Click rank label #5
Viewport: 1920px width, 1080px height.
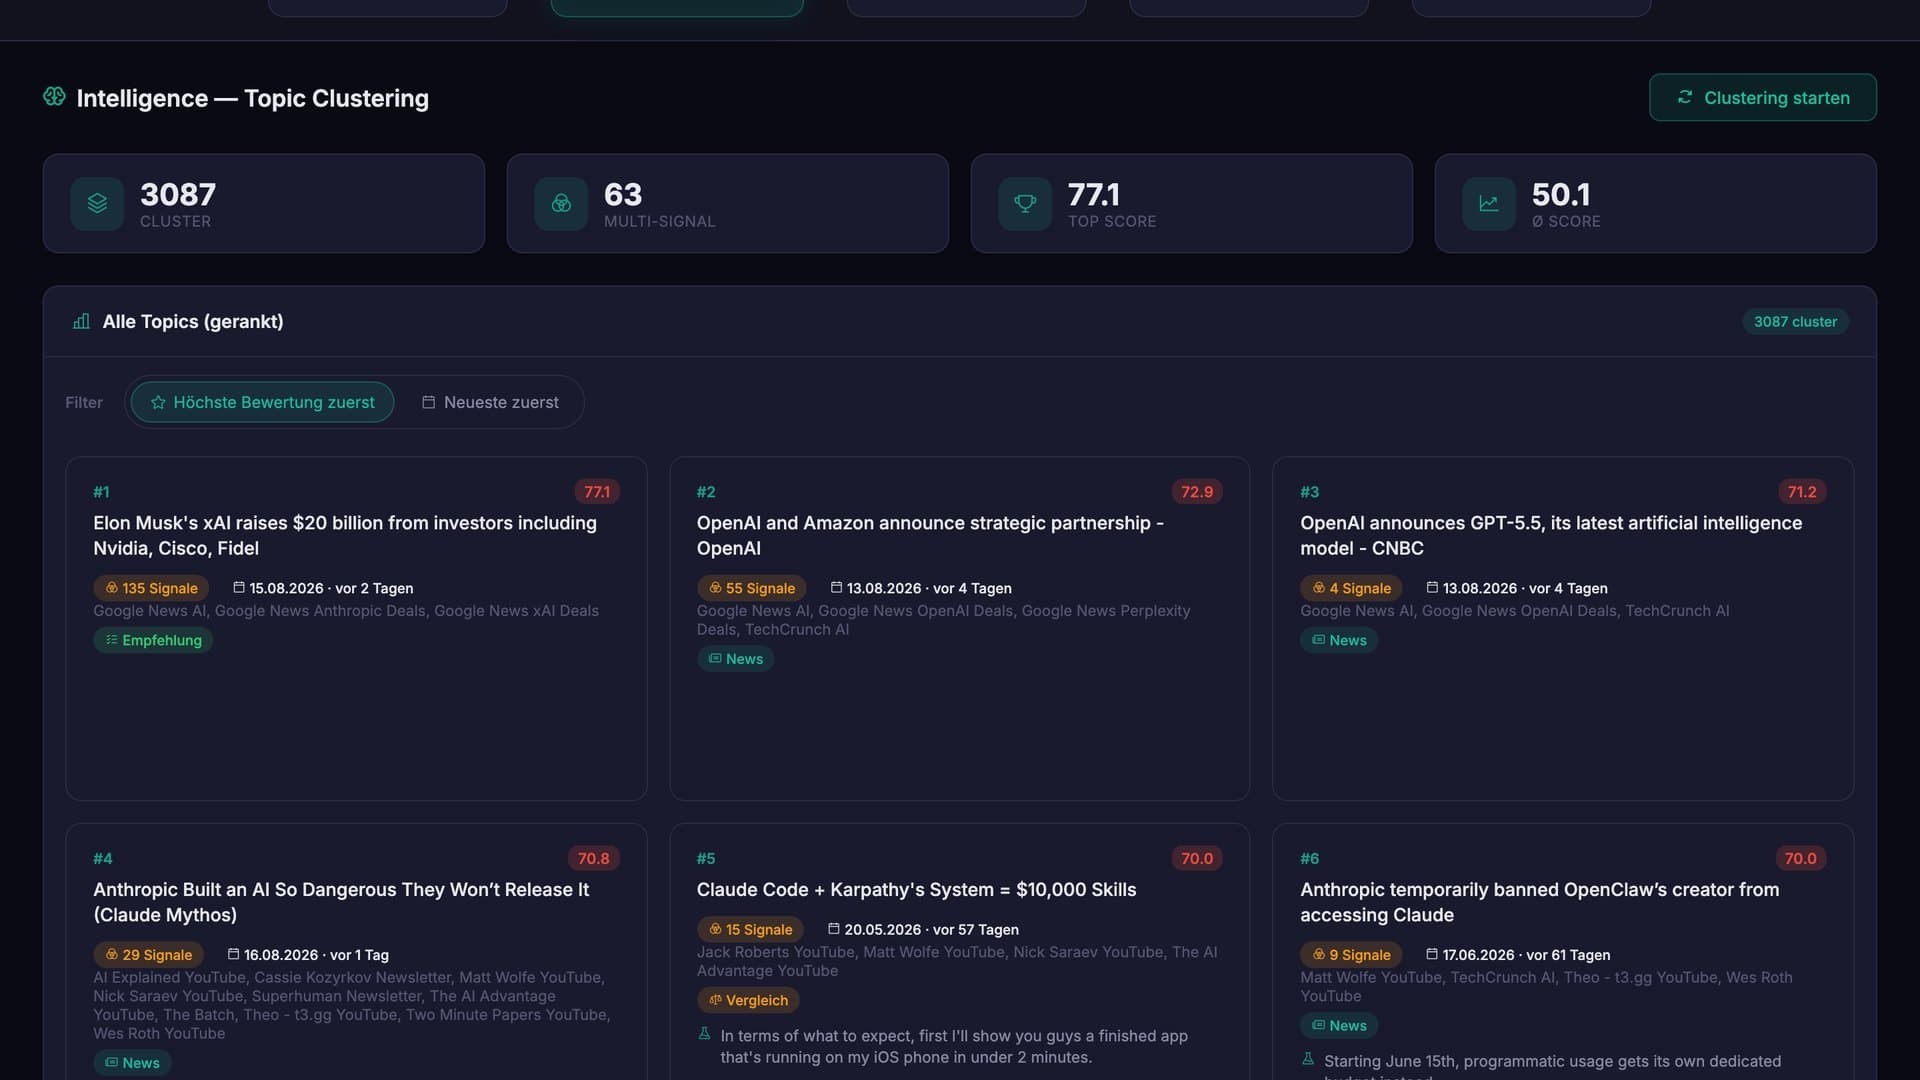(706, 859)
